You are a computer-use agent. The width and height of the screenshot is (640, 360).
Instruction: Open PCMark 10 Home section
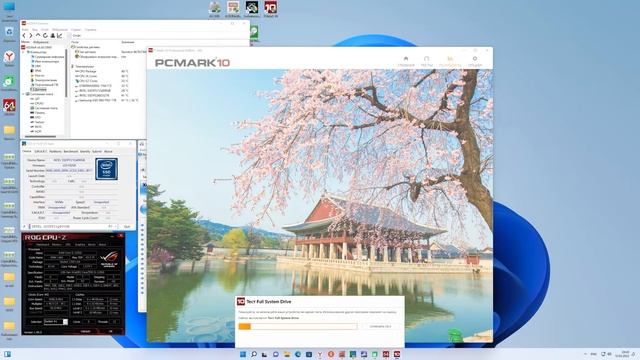click(x=406, y=62)
